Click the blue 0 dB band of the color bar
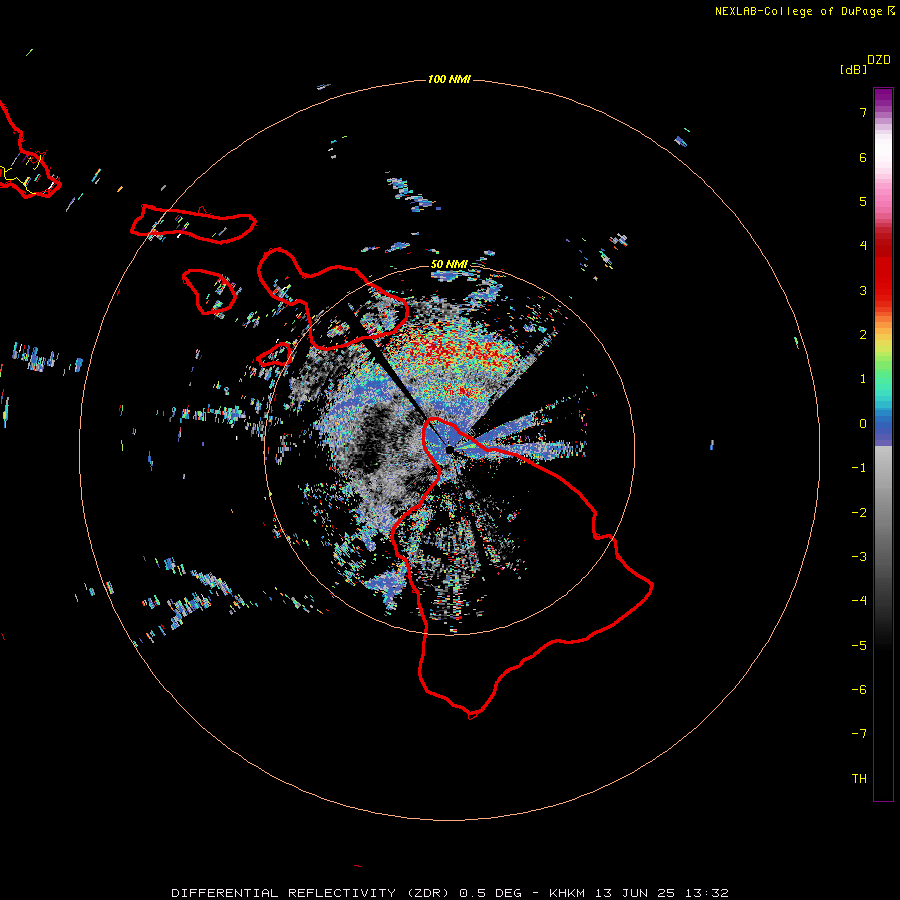The image size is (900, 900). pyautogui.click(x=883, y=428)
